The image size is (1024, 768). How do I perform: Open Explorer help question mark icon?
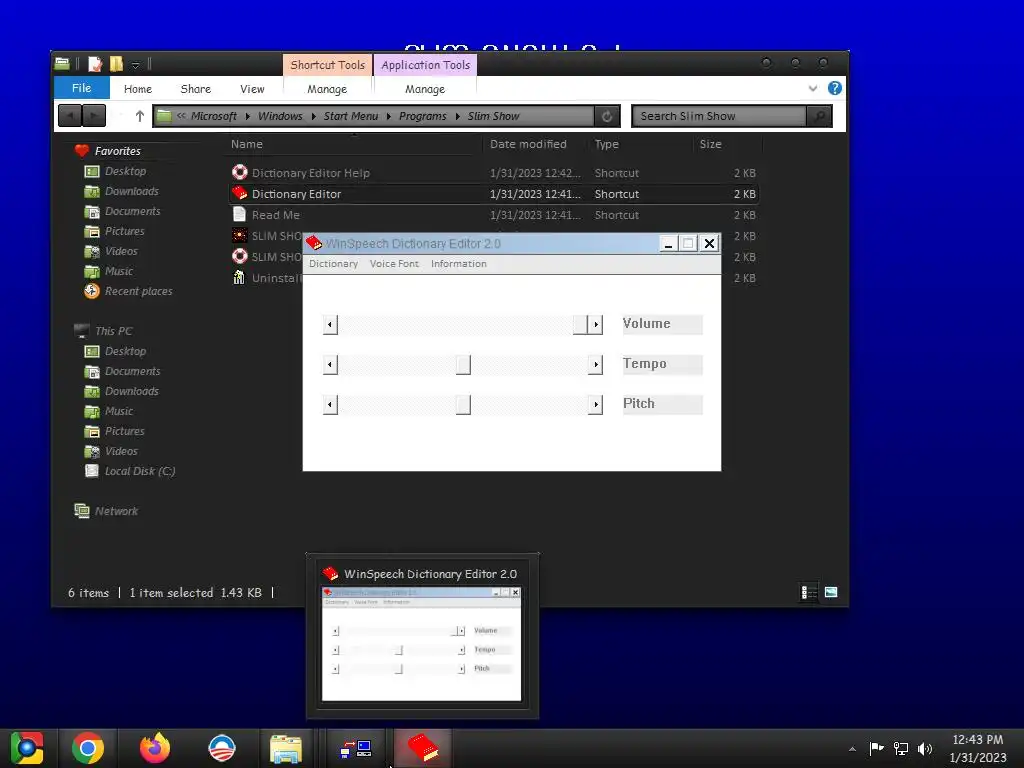point(835,88)
